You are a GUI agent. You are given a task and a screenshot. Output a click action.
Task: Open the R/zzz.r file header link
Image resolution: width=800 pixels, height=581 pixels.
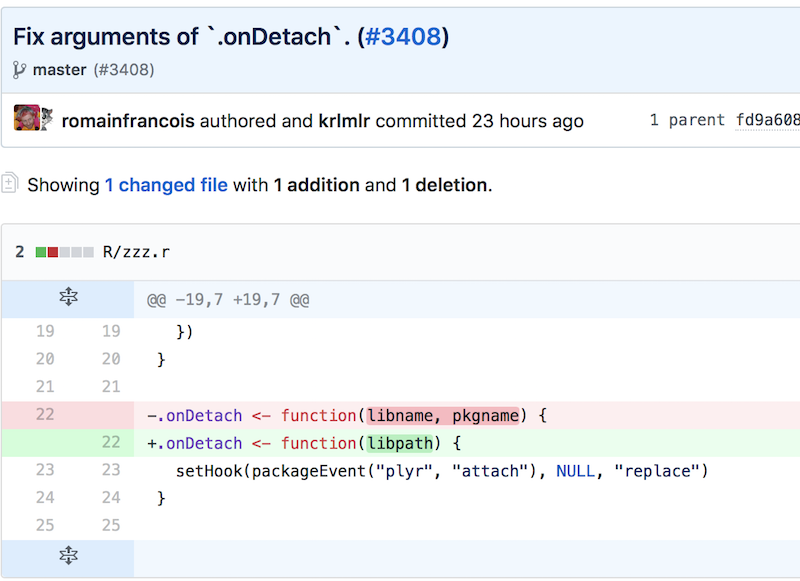point(136,252)
